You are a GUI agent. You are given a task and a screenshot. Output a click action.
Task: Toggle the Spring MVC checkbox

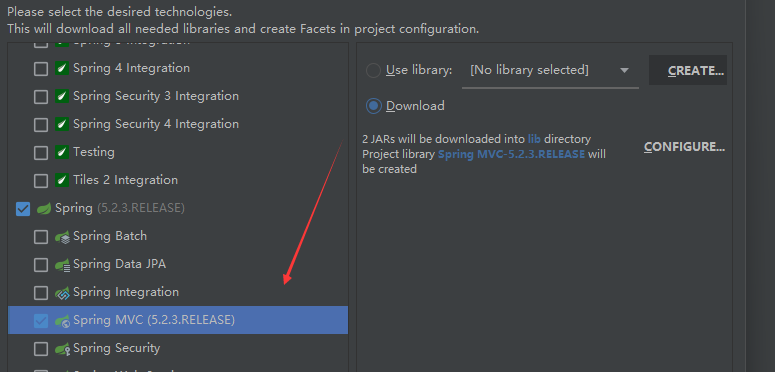41,321
